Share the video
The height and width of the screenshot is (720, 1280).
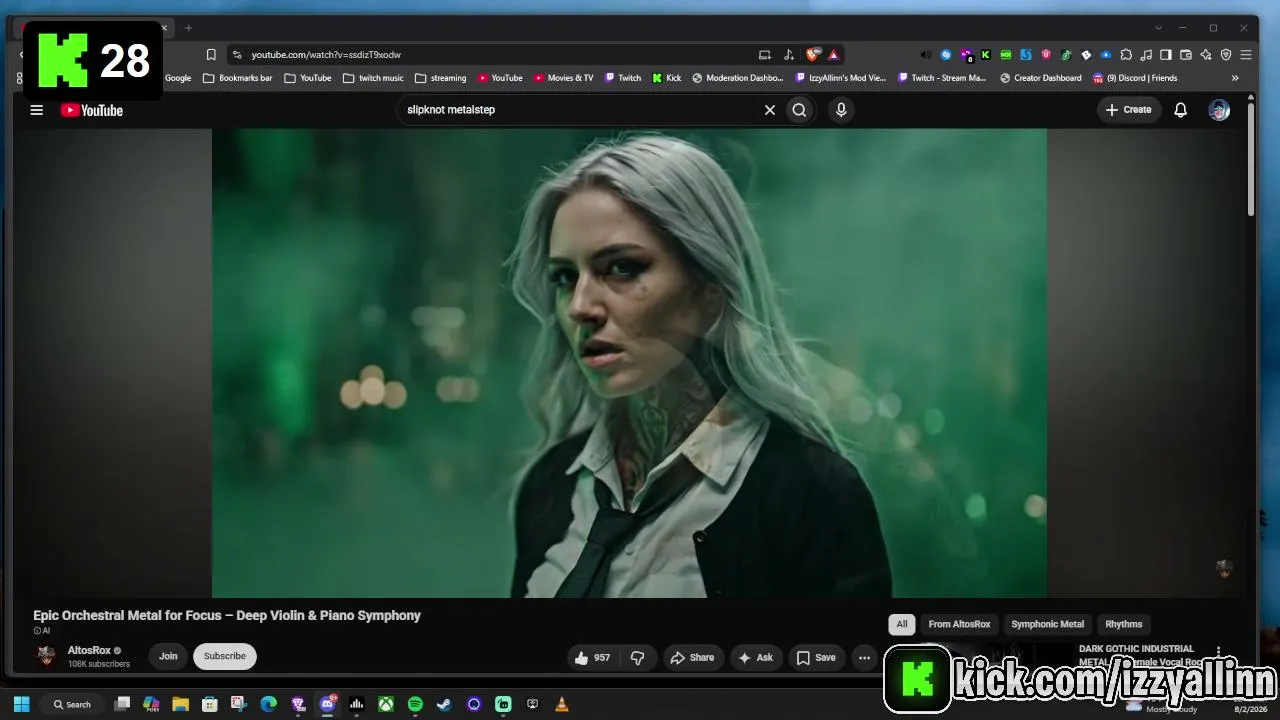[x=692, y=657]
